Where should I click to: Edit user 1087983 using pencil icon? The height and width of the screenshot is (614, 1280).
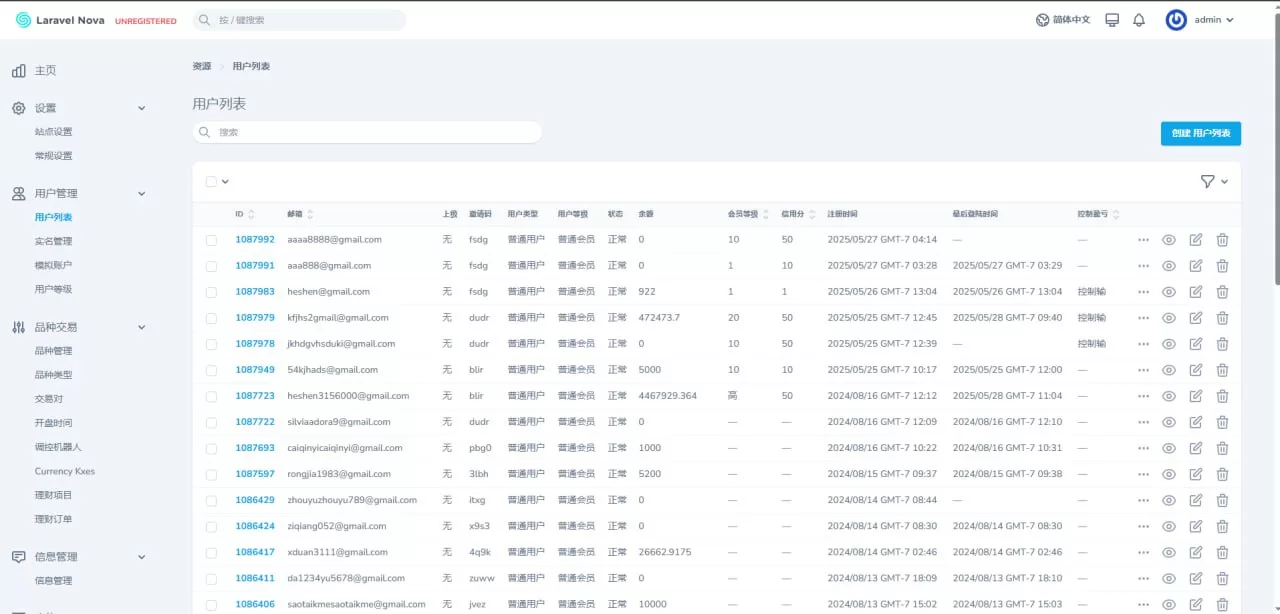pos(1196,291)
